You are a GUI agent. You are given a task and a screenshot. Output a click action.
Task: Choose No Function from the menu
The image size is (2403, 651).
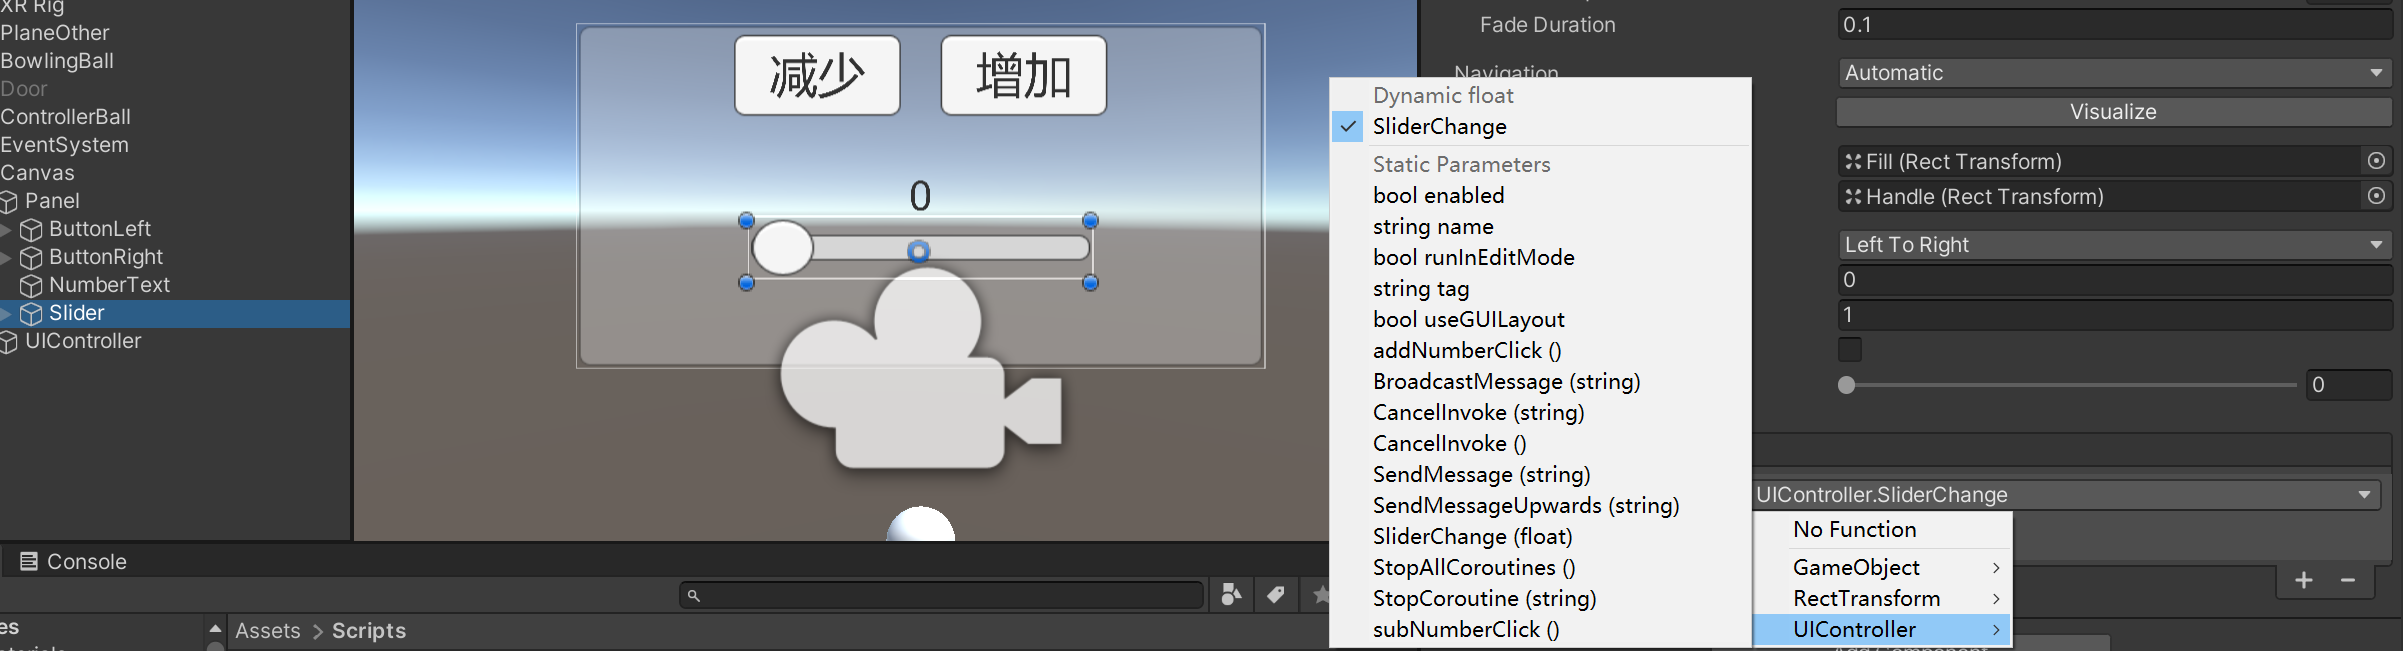1854,530
